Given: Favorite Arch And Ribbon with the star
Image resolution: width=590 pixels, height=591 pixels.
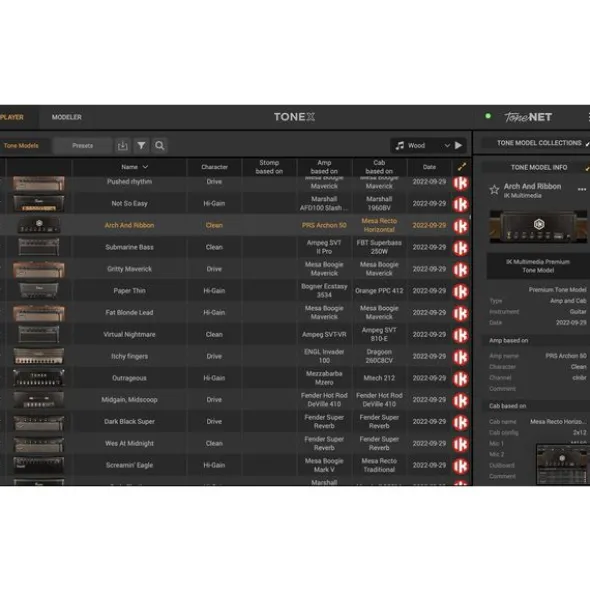Looking at the screenshot, I should (x=494, y=190).
